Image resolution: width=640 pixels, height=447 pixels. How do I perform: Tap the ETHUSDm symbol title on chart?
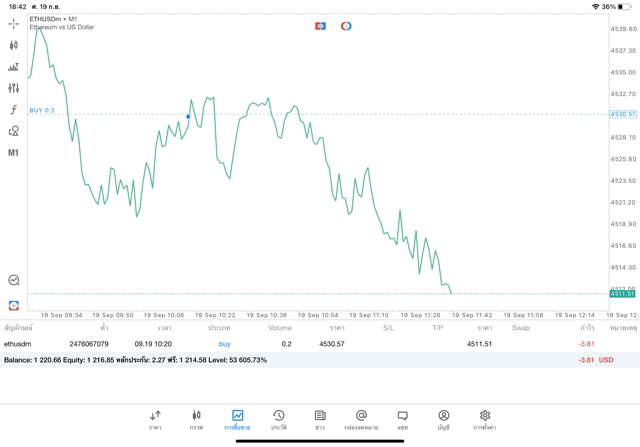click(x=53, y=19)
